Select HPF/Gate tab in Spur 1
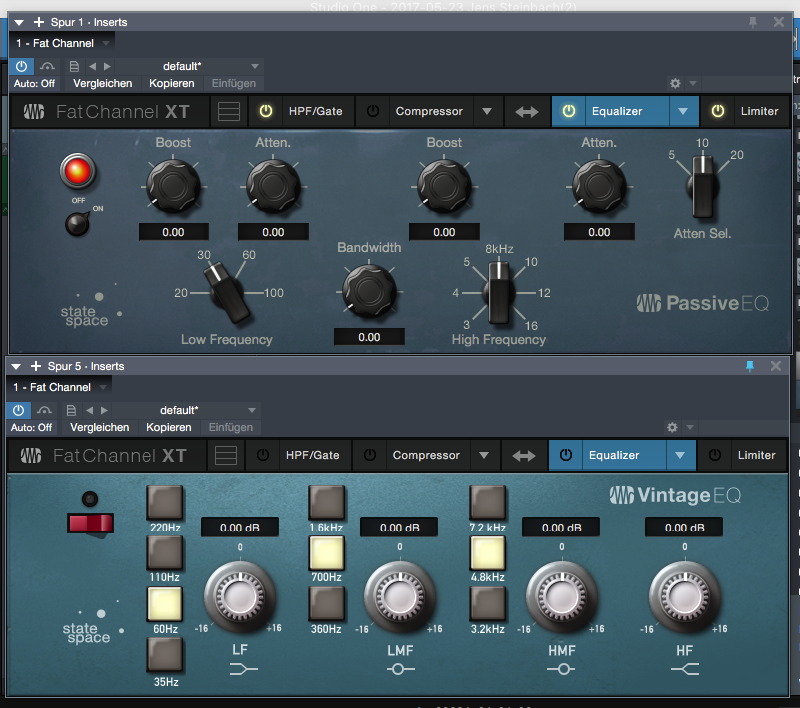The image size is (800, 708). point(315,111)
